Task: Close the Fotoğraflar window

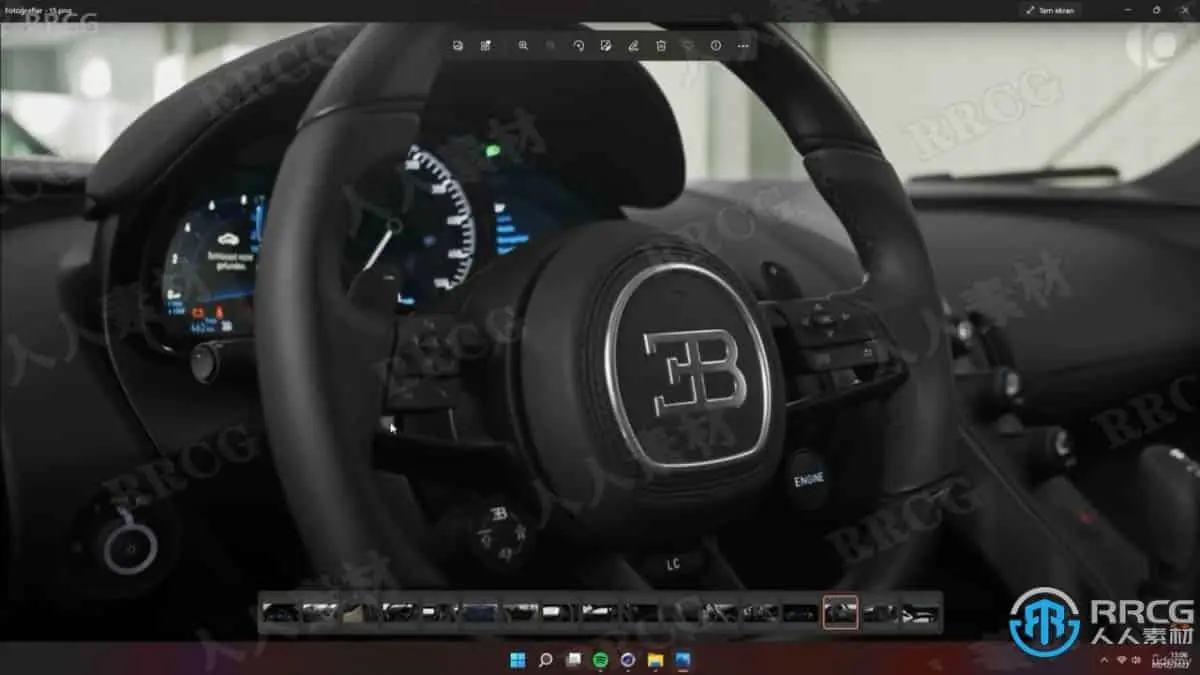Action: [x=1184, y=9]
